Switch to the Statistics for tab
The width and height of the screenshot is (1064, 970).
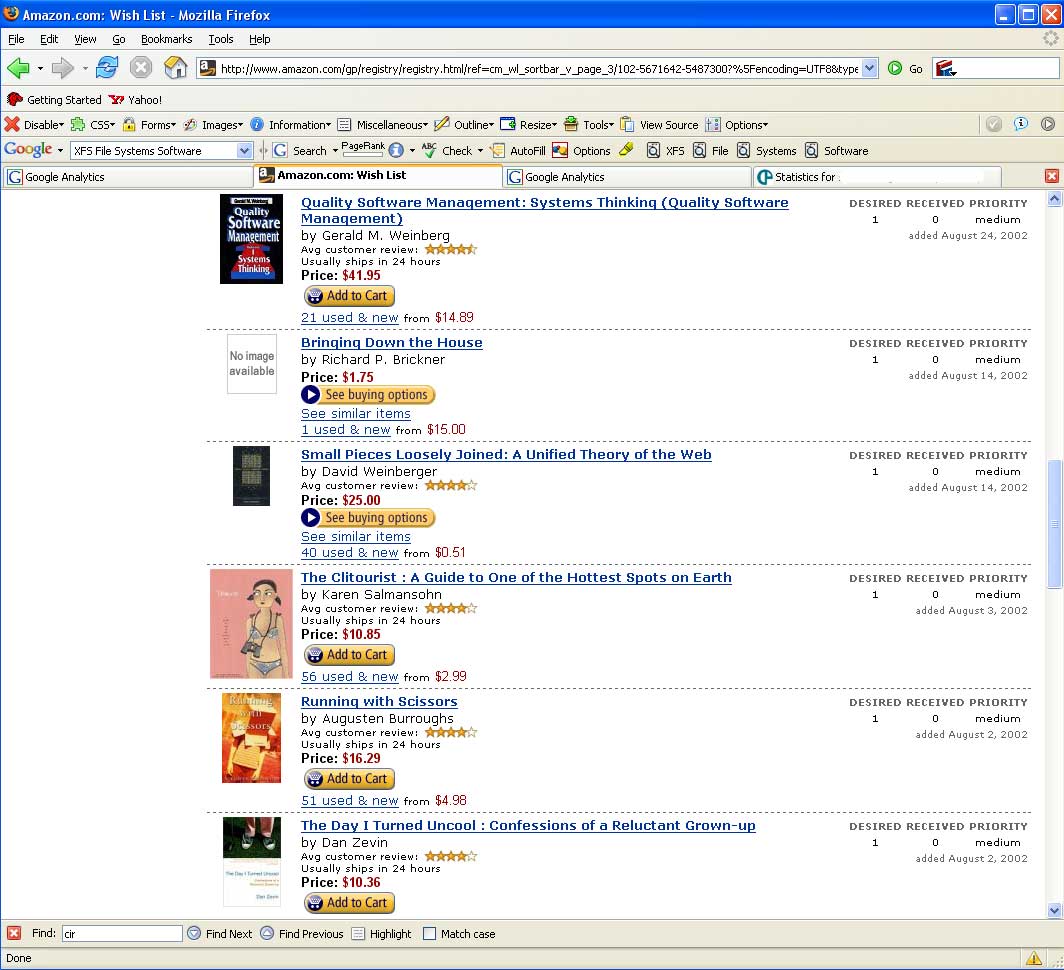pos(878,177)
